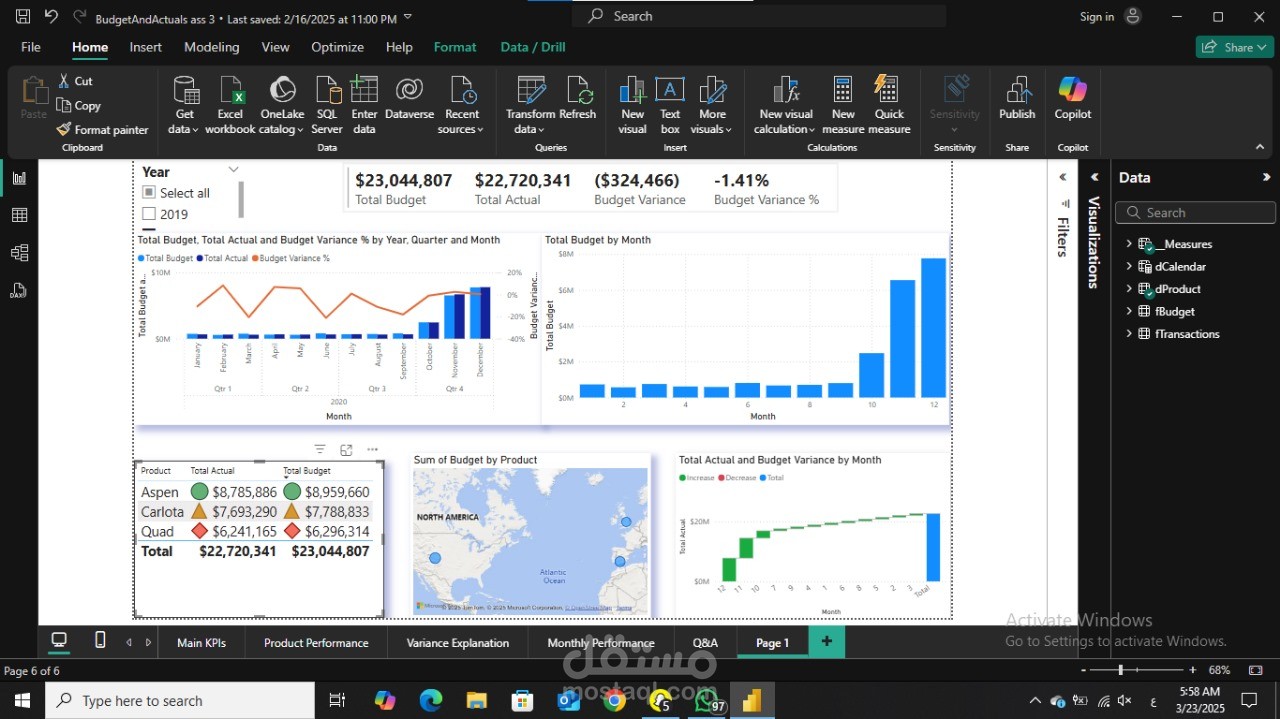Screen dimensions: 1280x719
Task: Expand the dProduct table
Action: click(x=1129, y=289)
